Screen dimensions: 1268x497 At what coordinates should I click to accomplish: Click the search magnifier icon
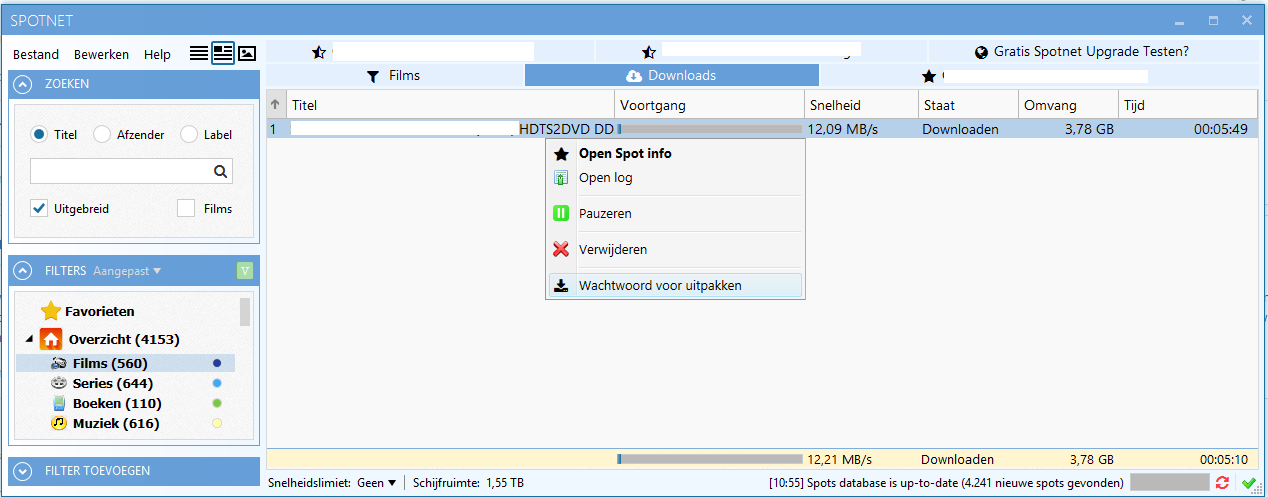tap(221, 171)
